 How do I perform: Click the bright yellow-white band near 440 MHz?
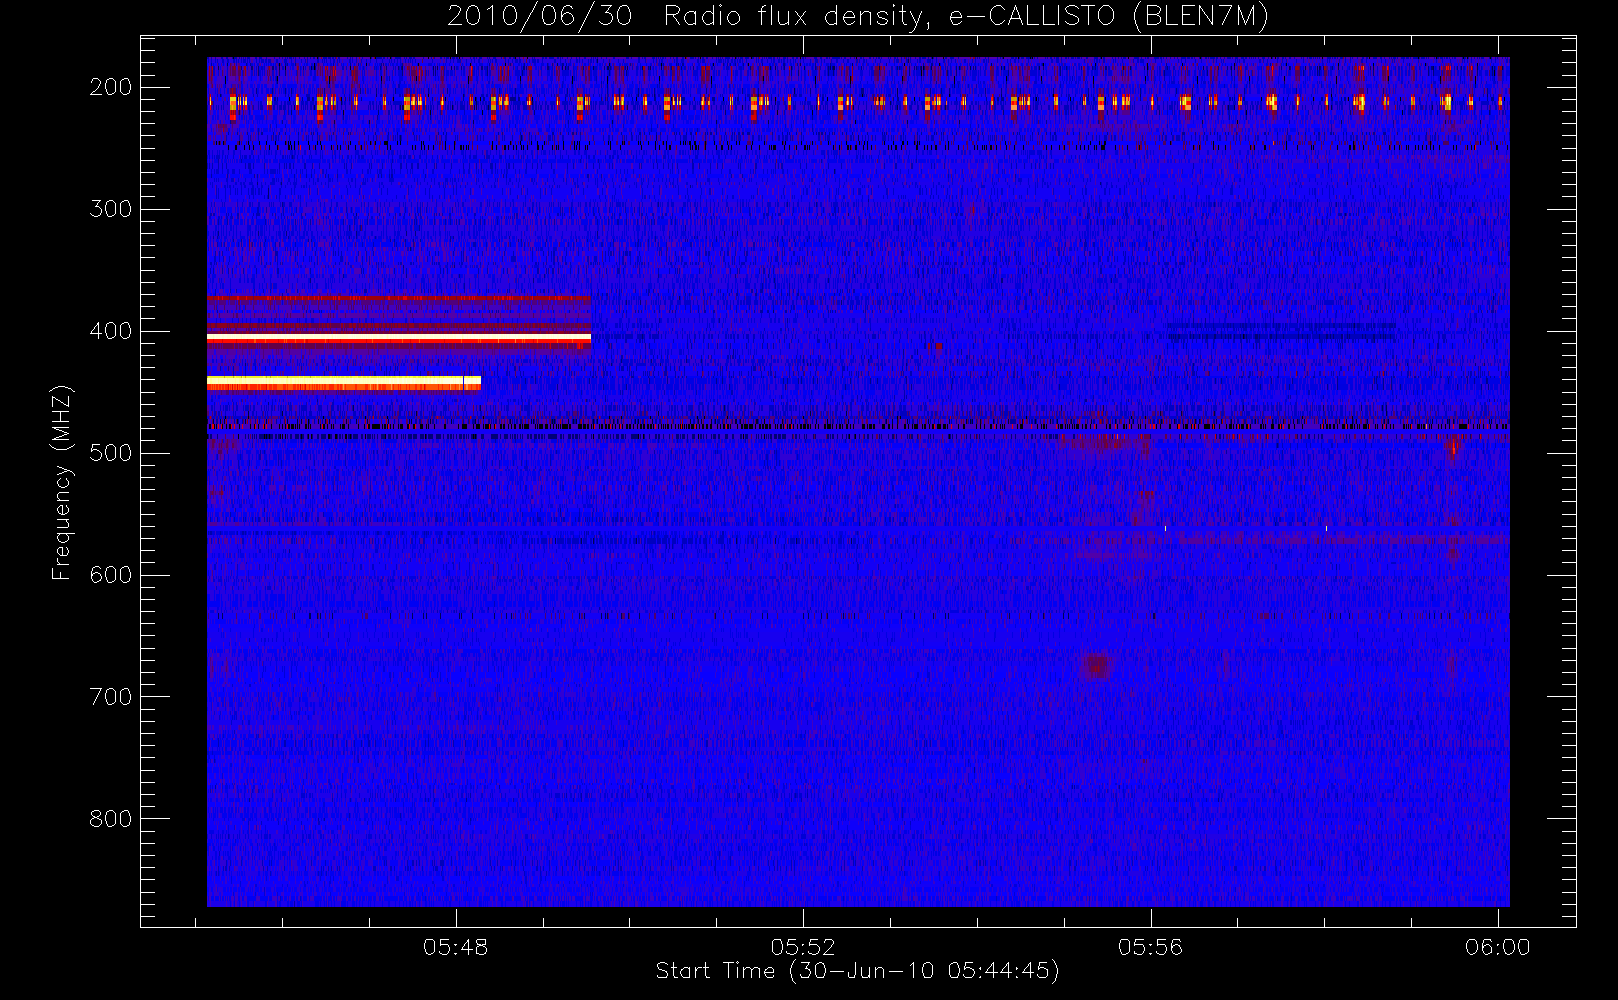344,382
